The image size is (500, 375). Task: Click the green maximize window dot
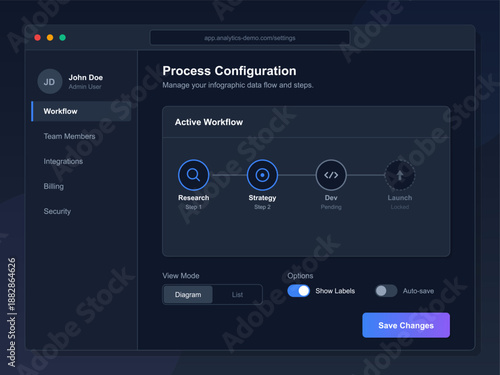pyautogui.click(x=62, y=38)
